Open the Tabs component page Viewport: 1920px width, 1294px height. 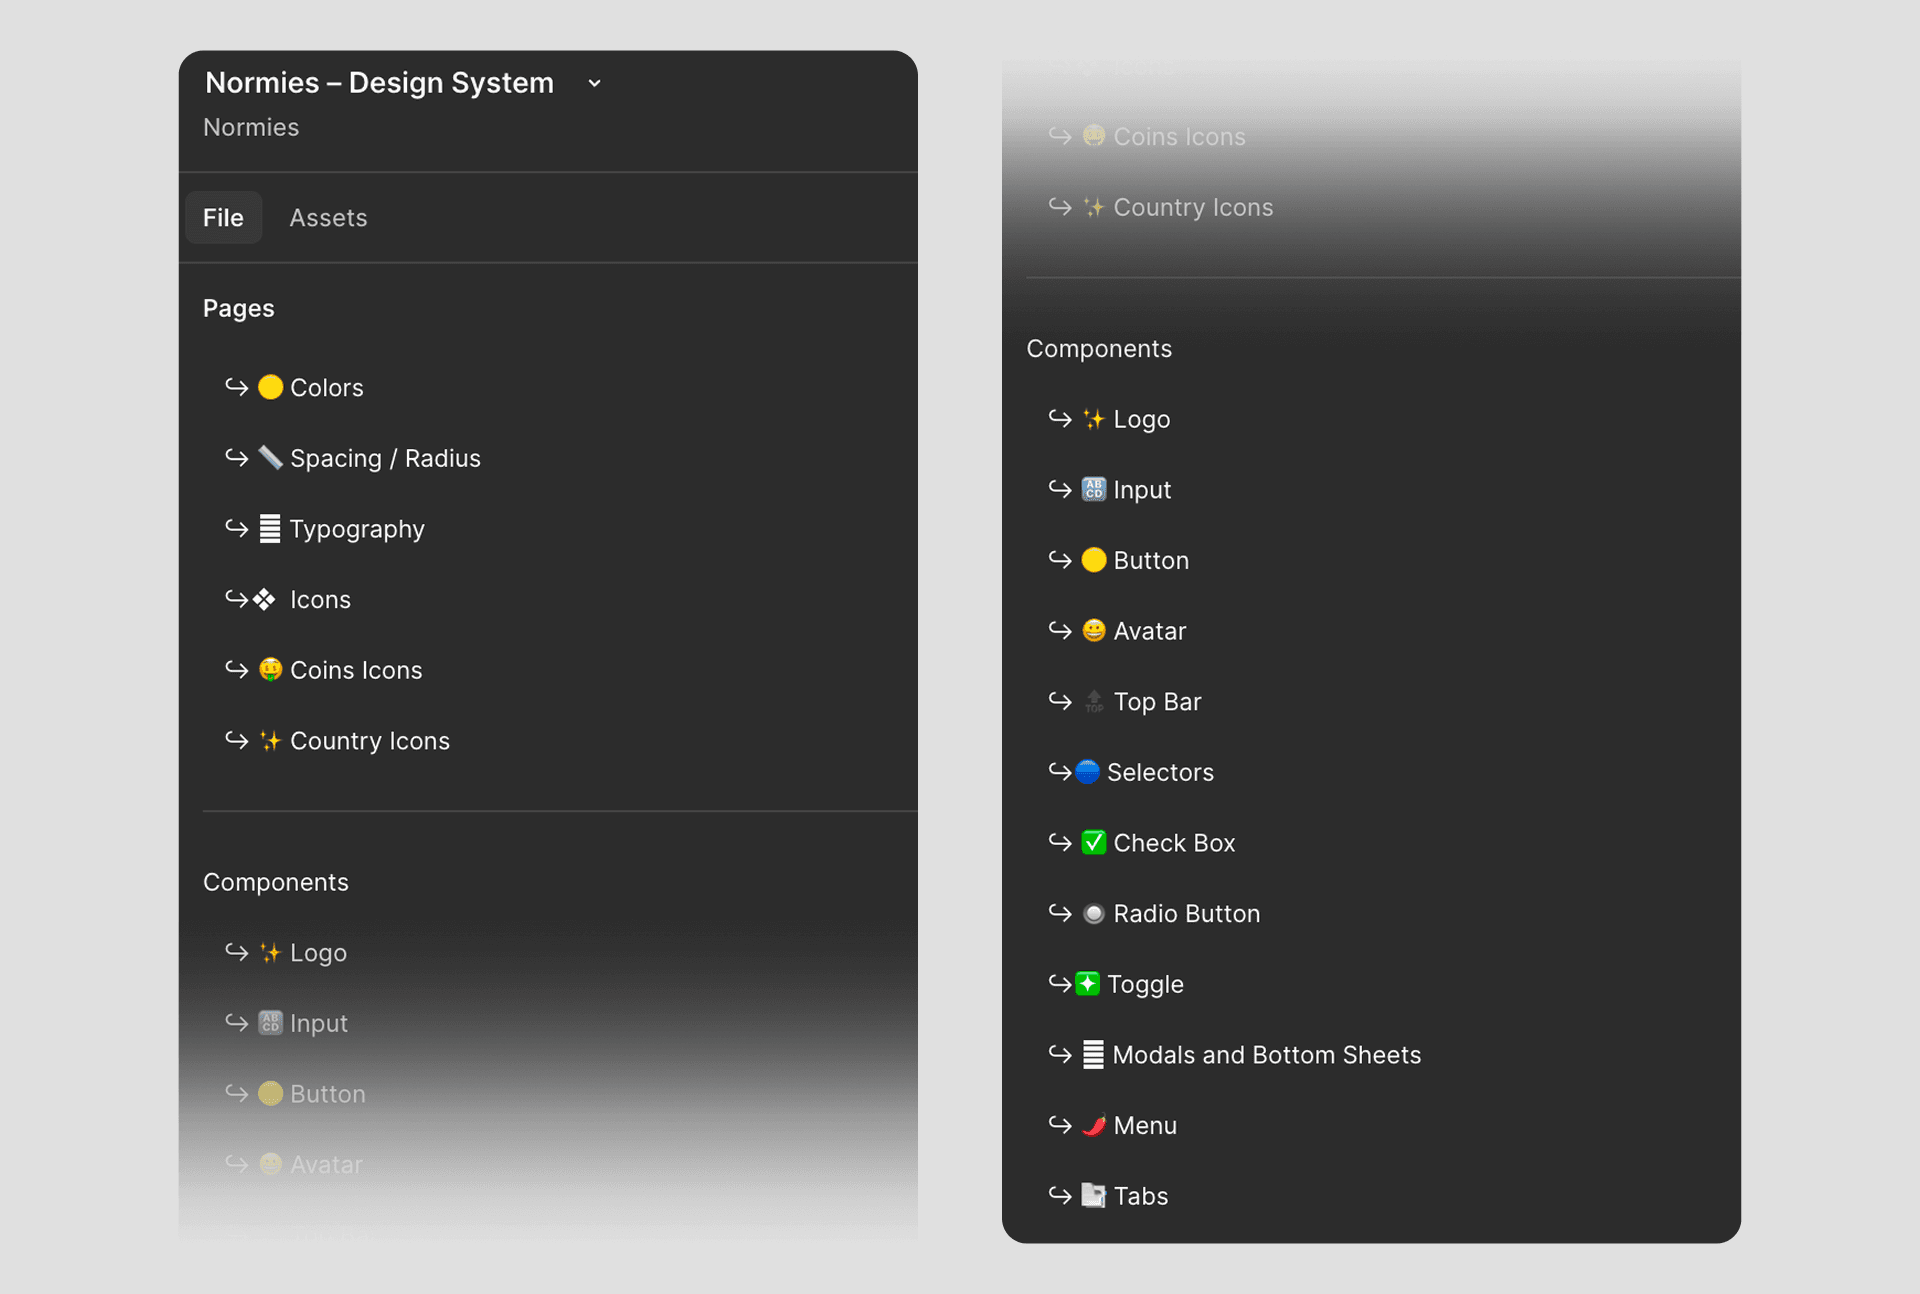tap(1140, 1196)
